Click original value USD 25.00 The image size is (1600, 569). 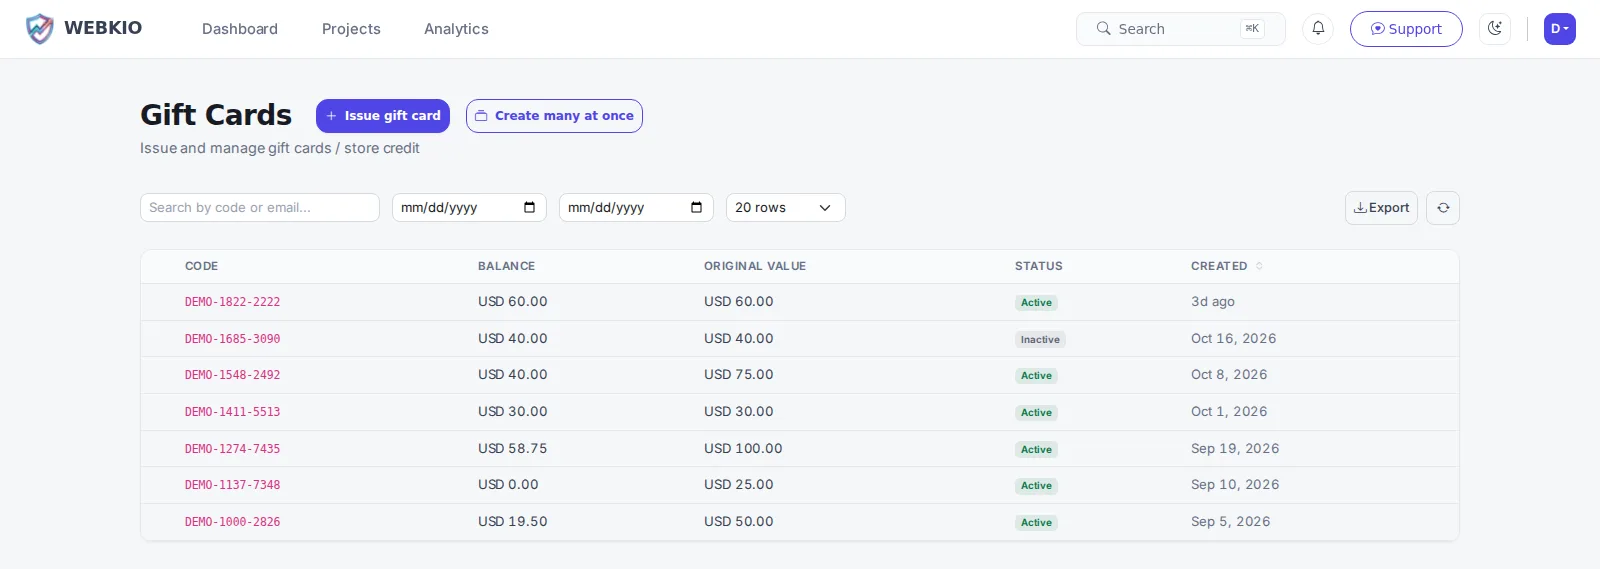click(739, 484)
